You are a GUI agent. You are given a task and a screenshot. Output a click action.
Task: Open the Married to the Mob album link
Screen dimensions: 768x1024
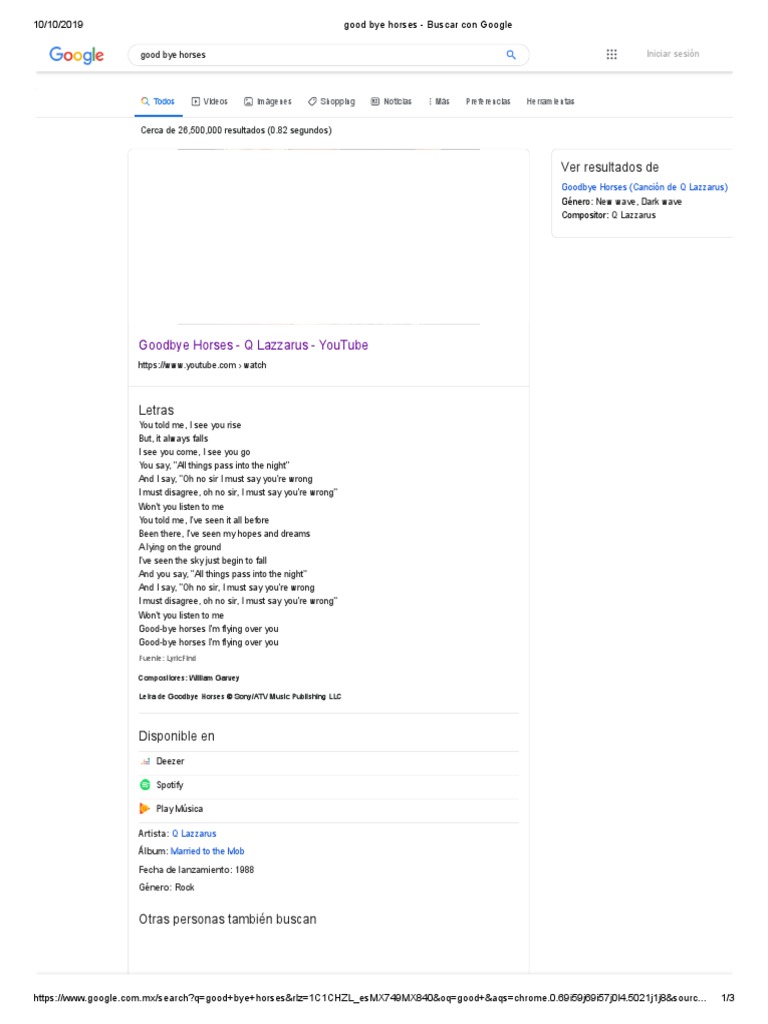207,851
